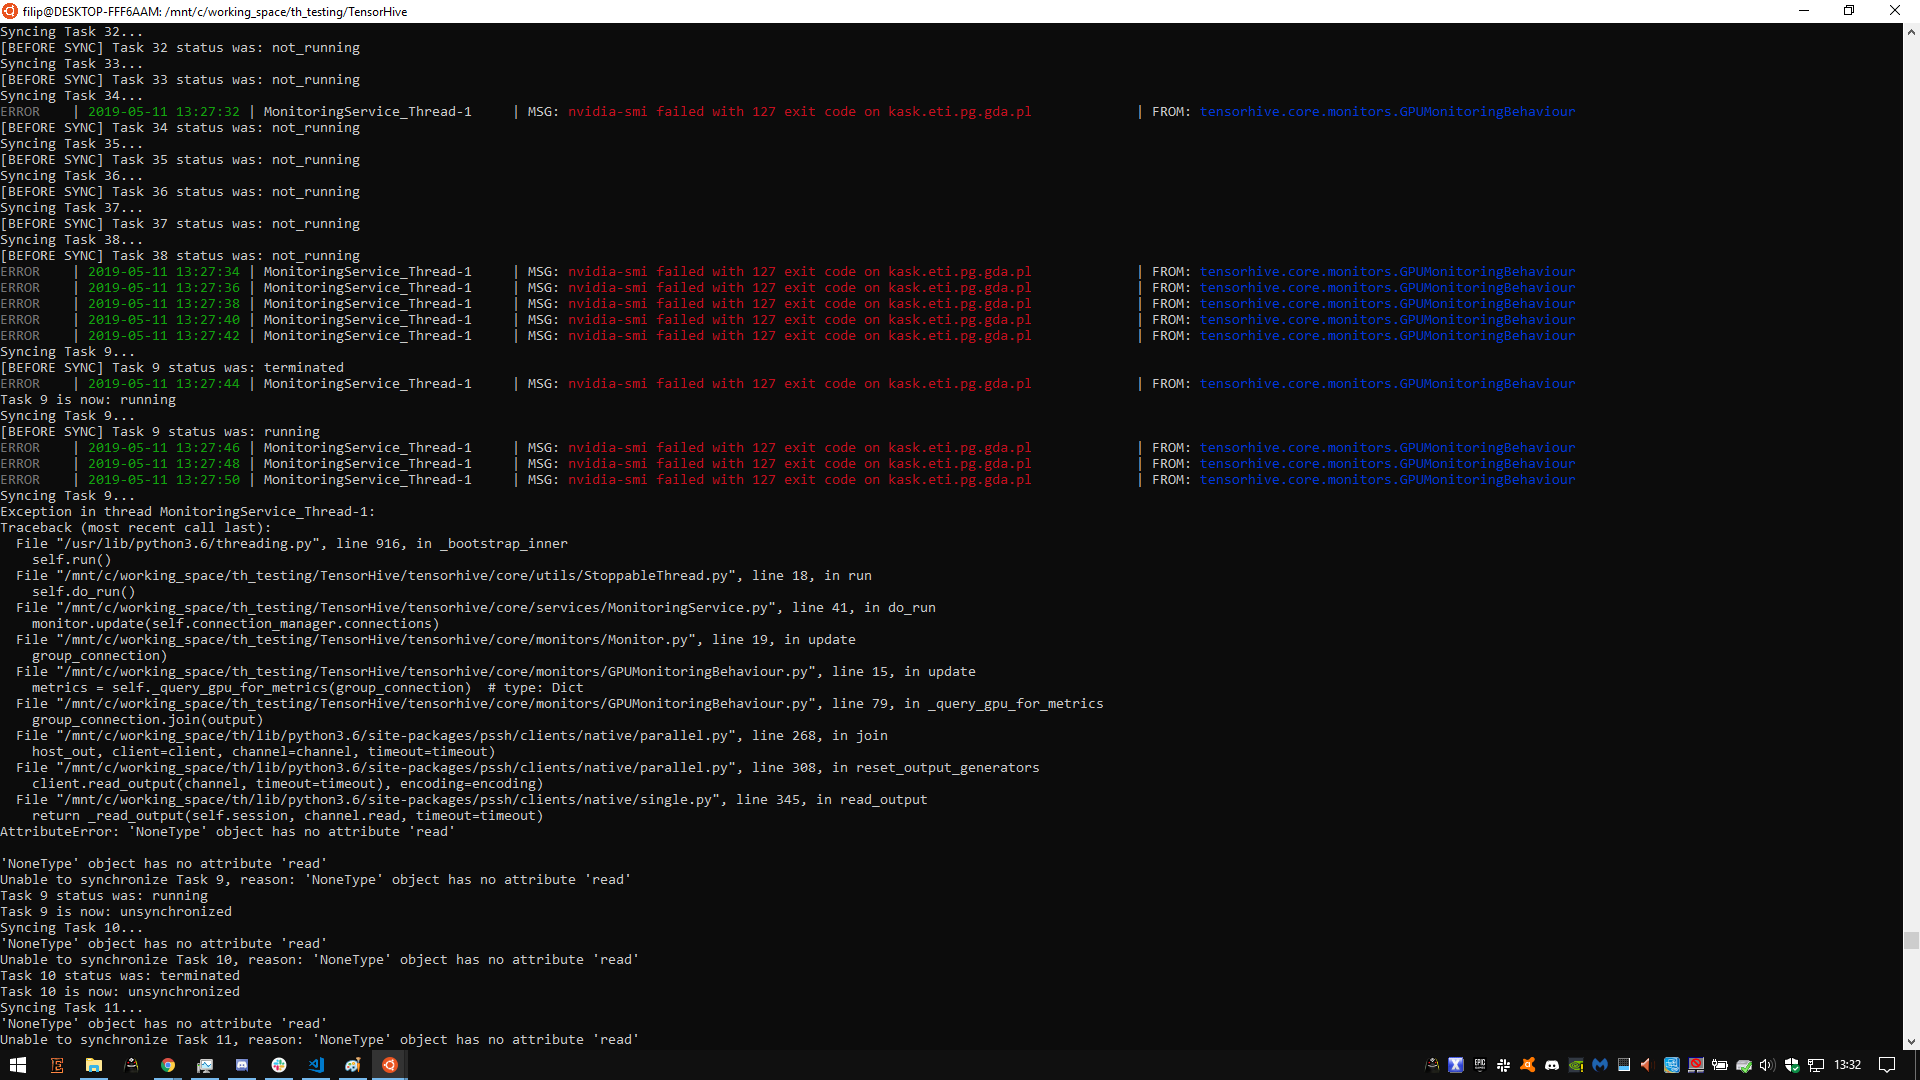Viewport: 1920px width, 1080px height.
Task: Switch to Visual Studio Code on the taskbar
Action: click(x=316, y=1065)
